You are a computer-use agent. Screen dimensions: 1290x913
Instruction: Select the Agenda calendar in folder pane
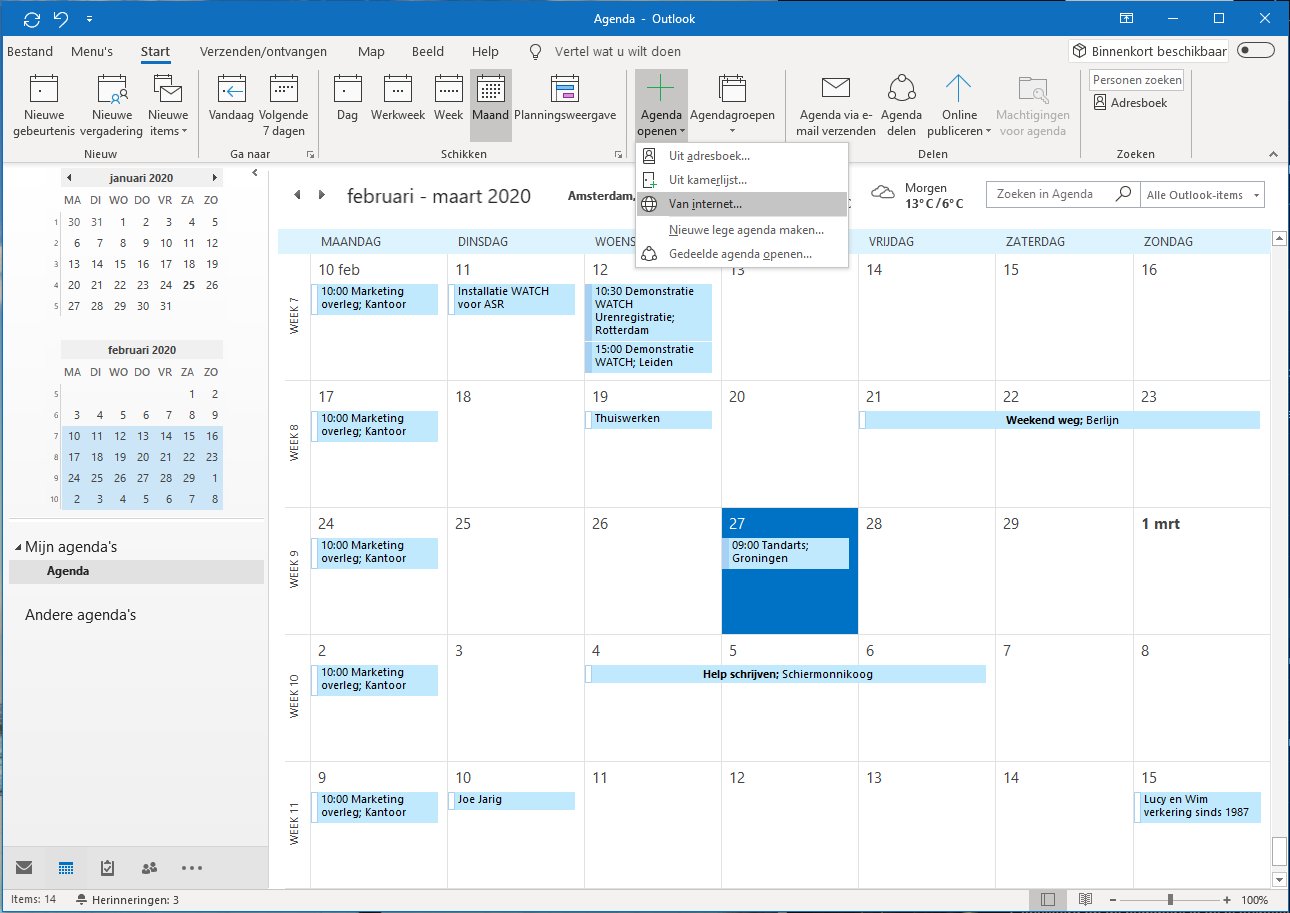pyautogui.click(x=136, y=571)
